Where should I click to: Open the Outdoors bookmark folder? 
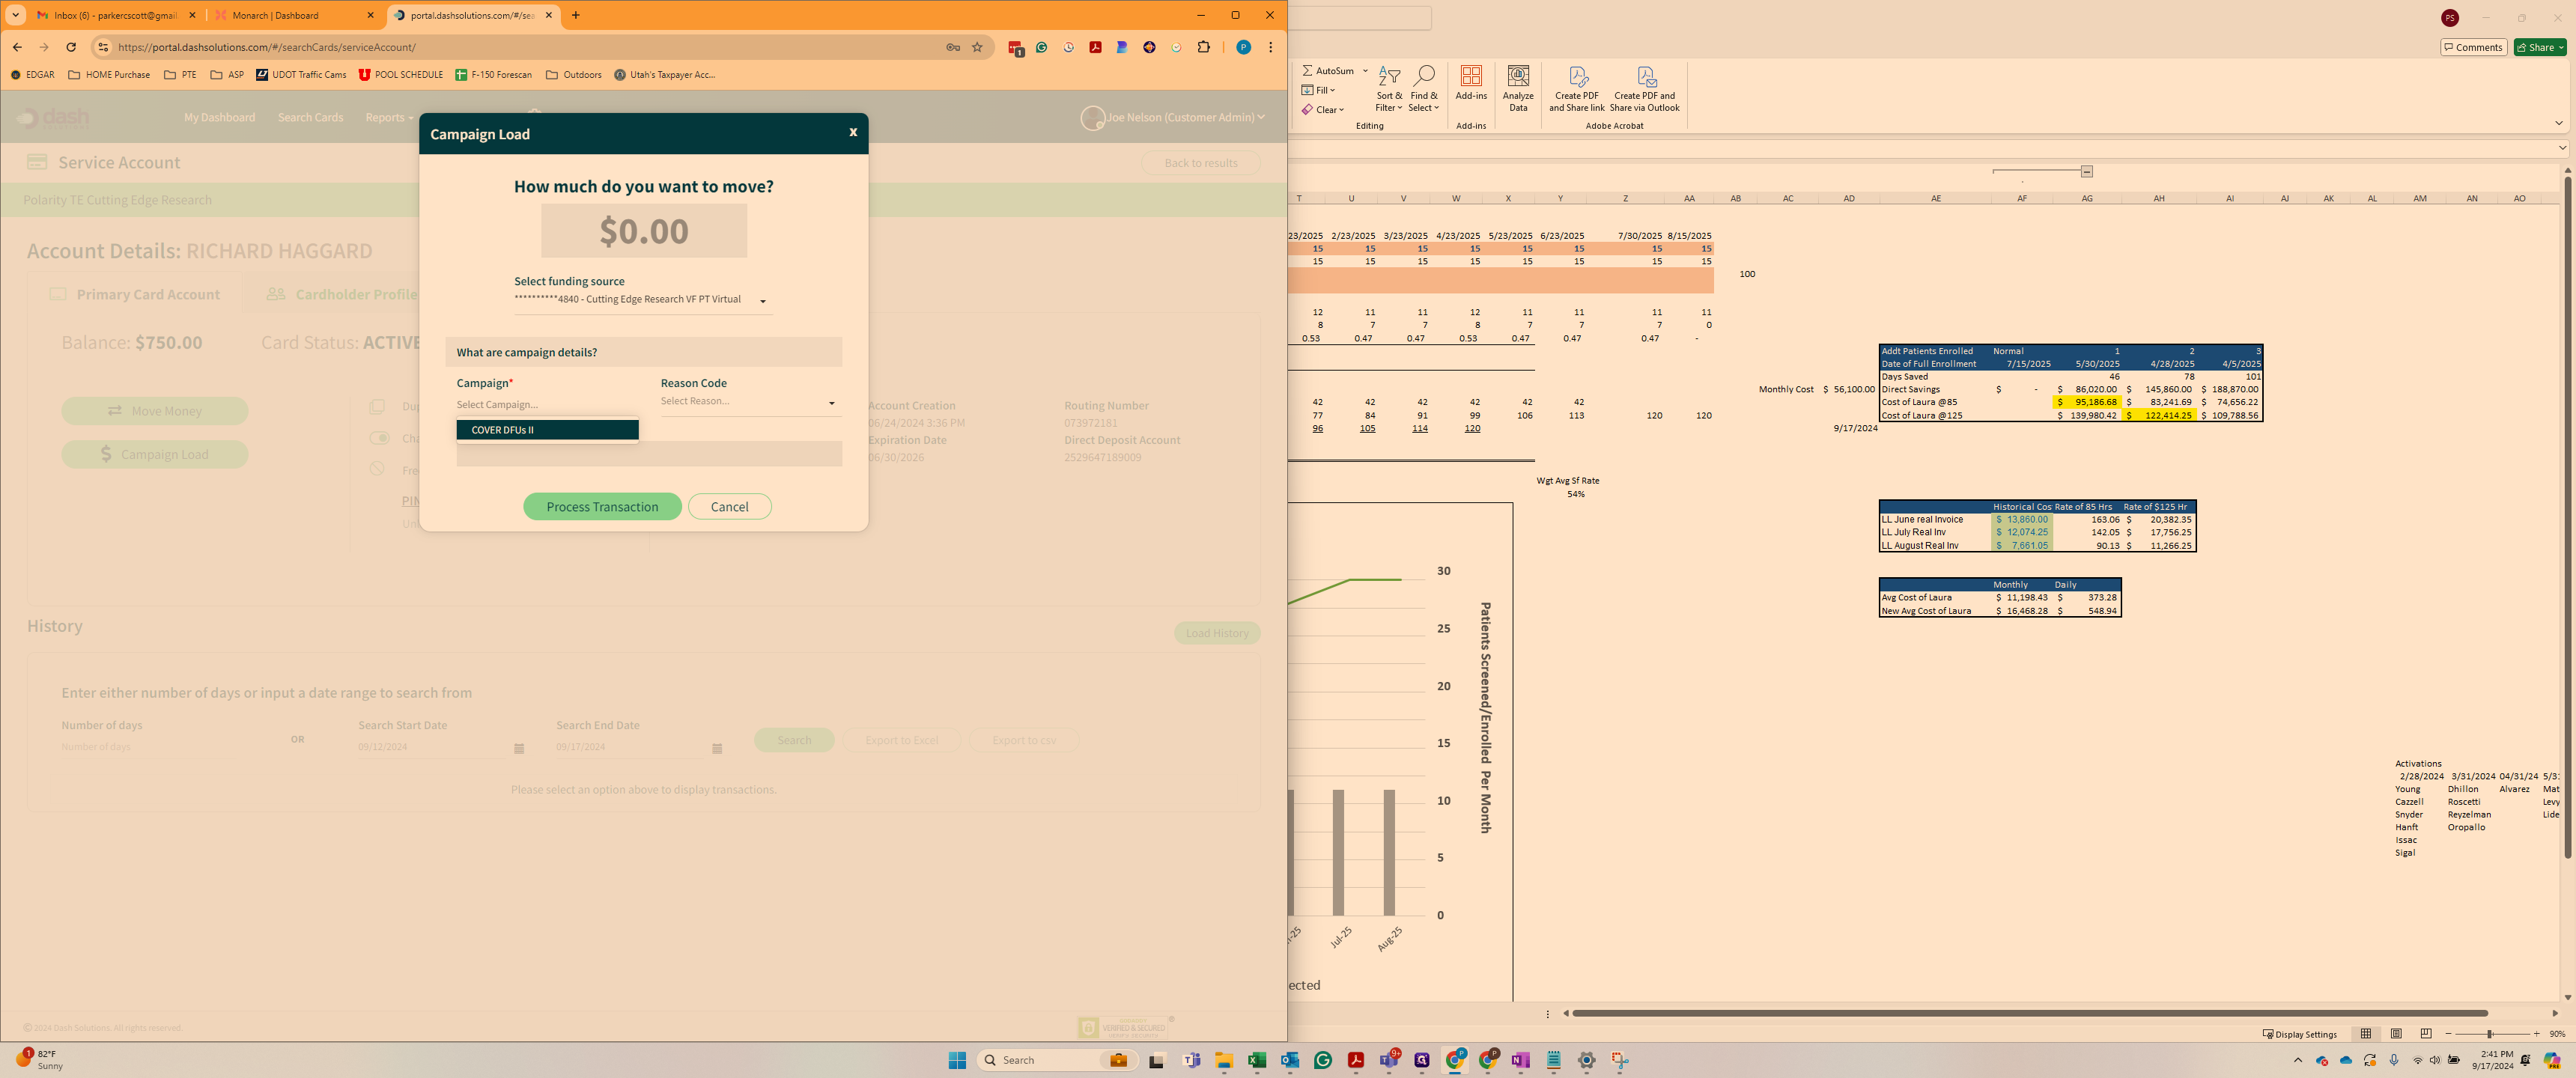[574, 75]
